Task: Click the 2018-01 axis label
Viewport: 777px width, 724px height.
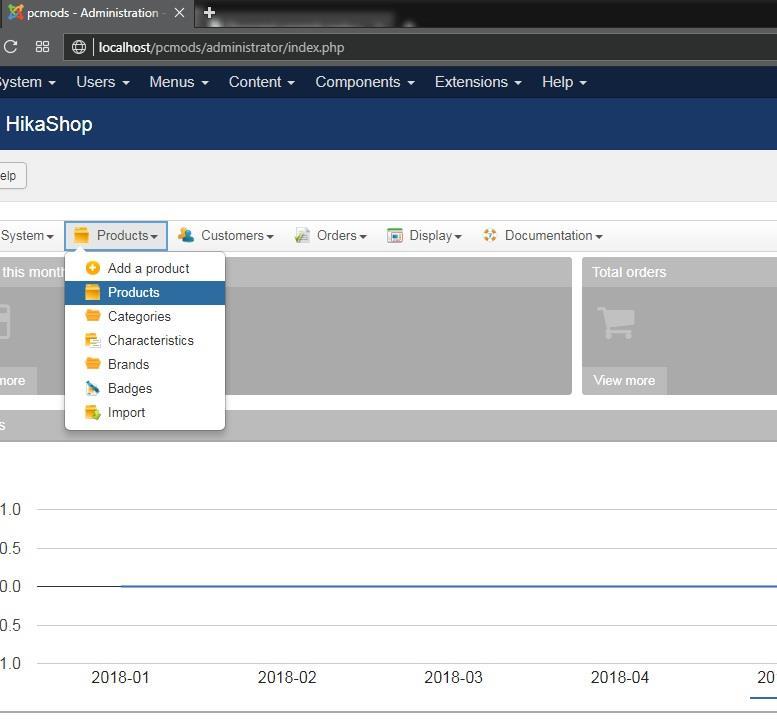Action: [120, 677]
